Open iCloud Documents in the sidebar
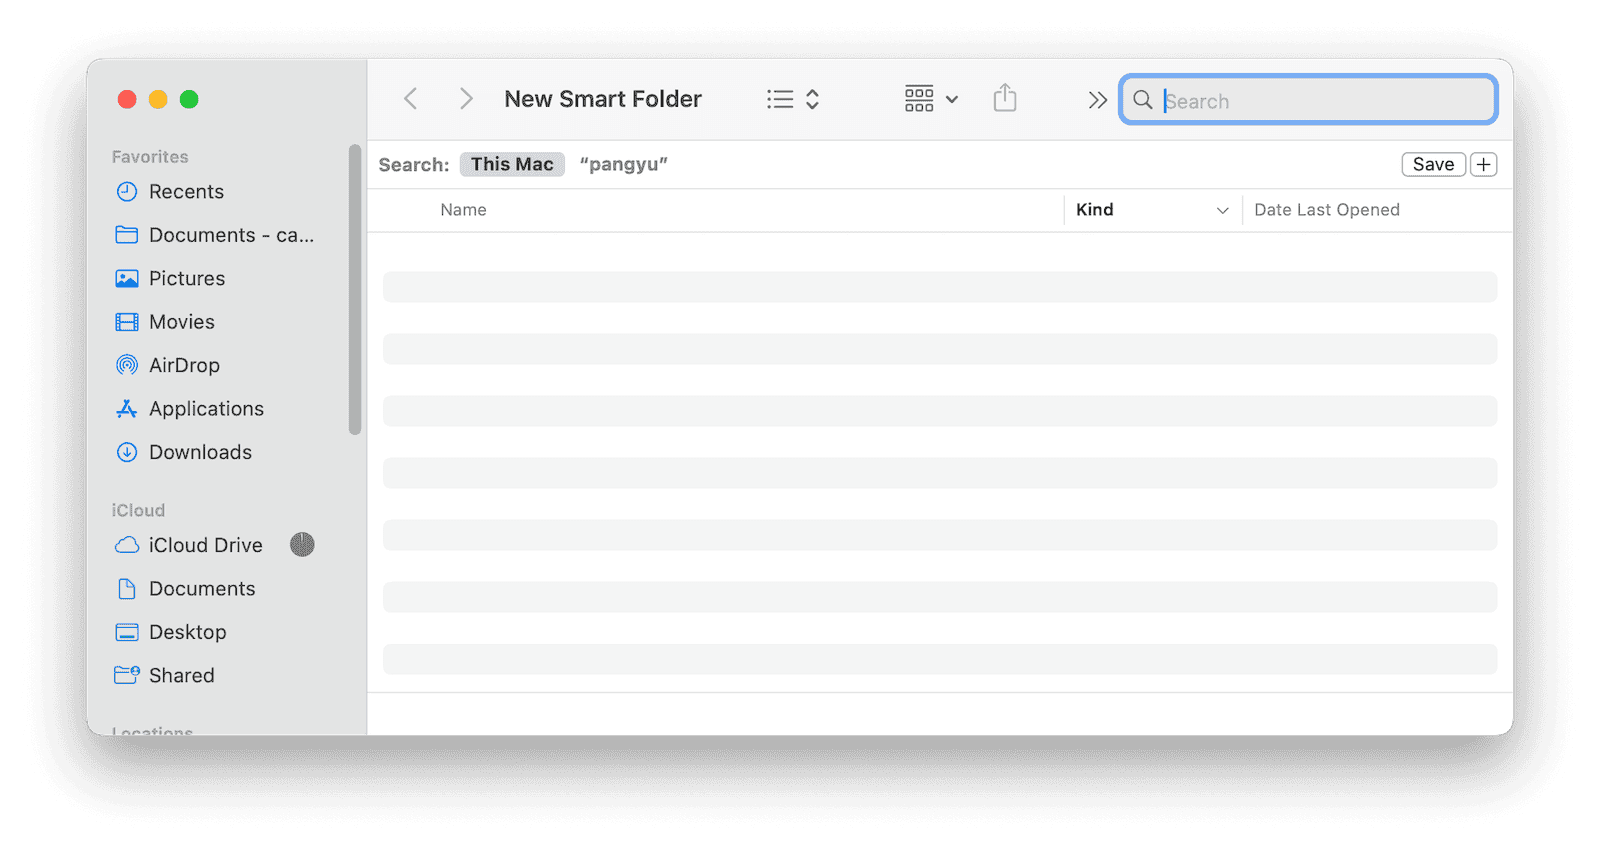1600x850 pixels. [202, 589]
